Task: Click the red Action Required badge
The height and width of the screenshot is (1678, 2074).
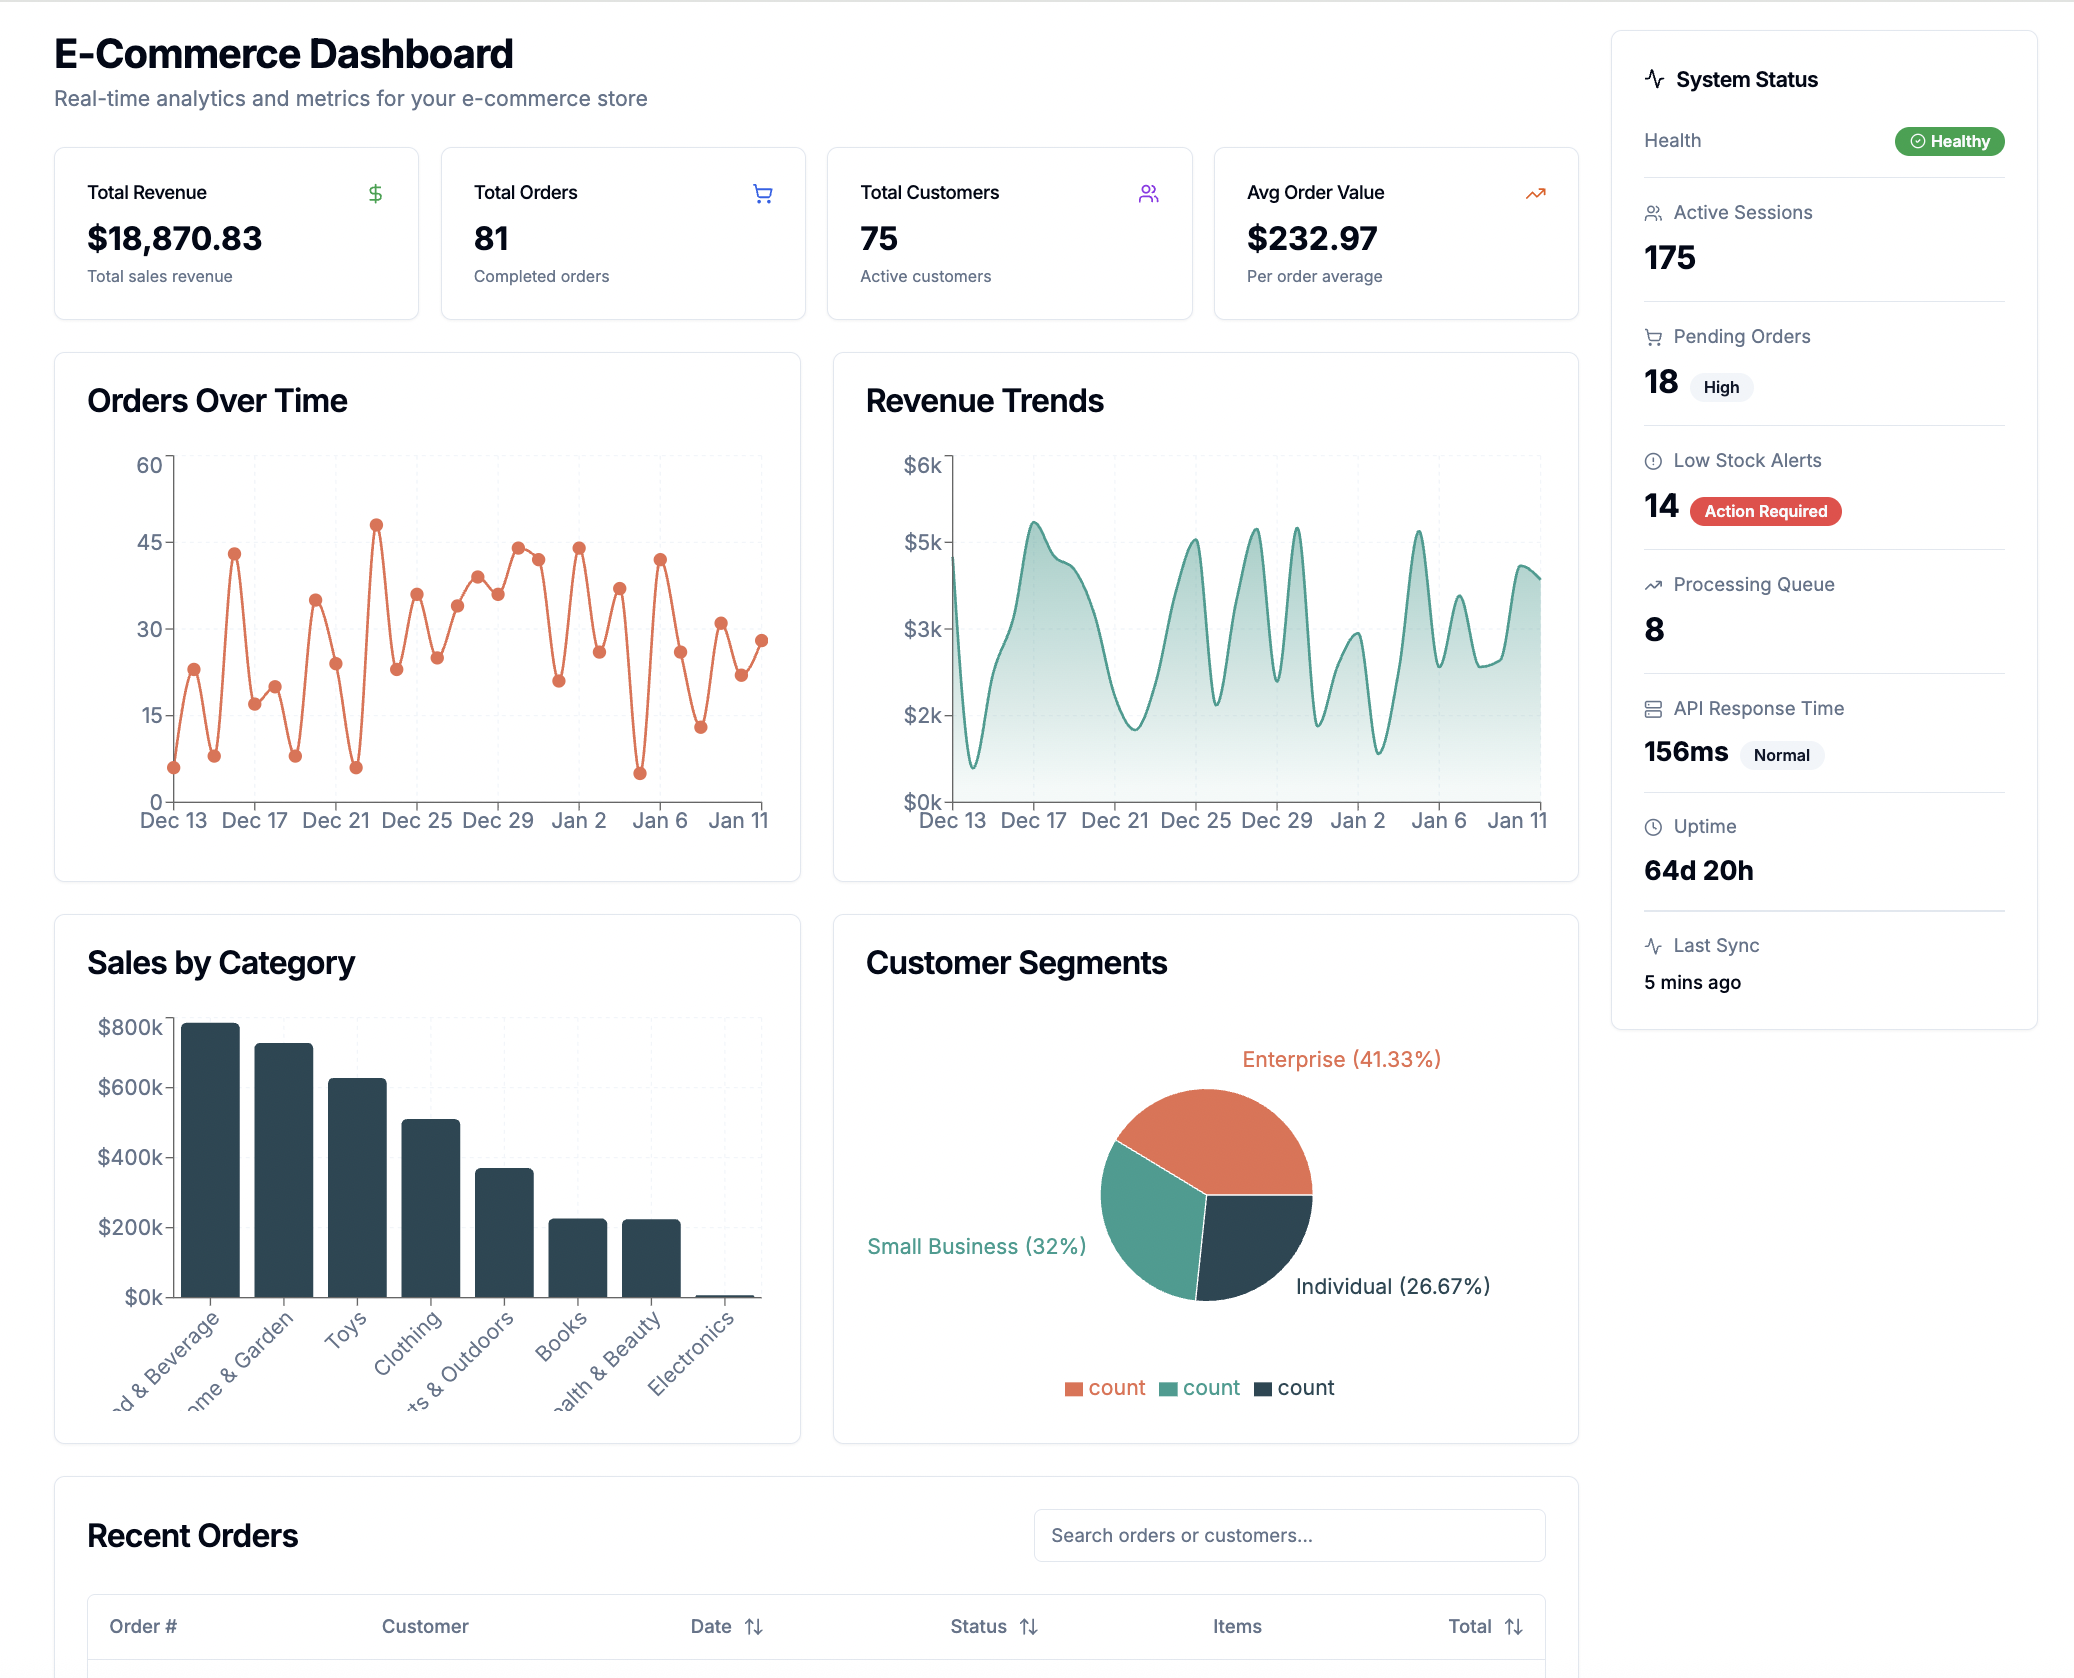Action: (1765, 511)
